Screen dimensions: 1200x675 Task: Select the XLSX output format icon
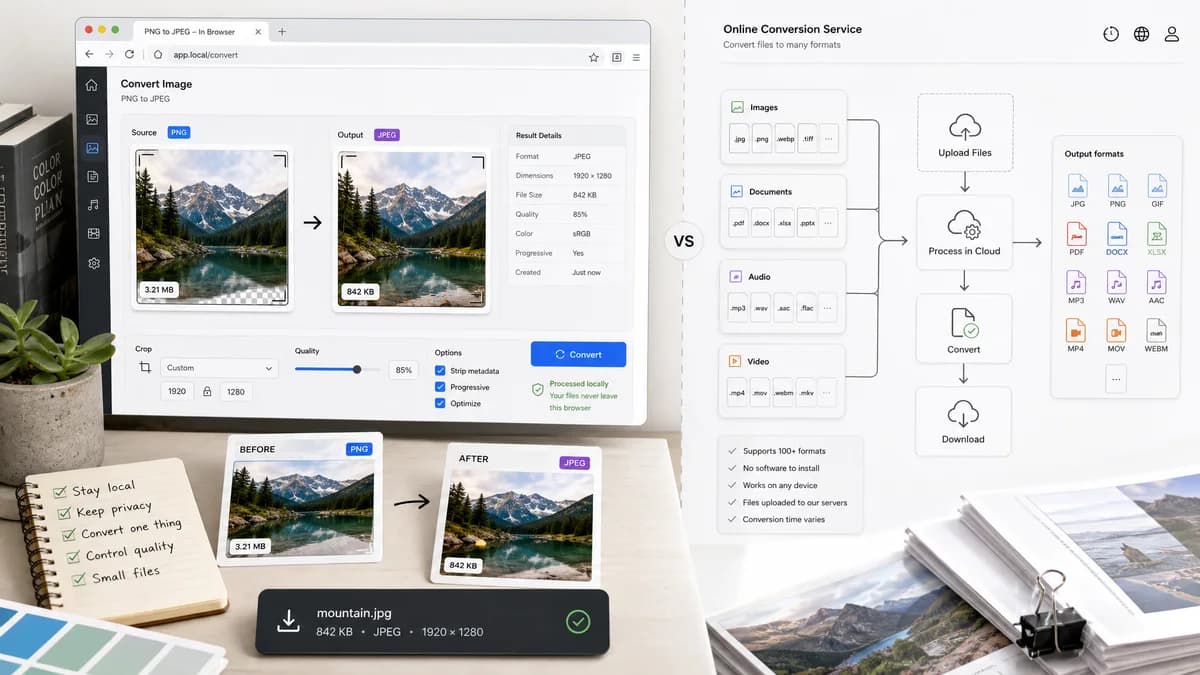[x=1156, y=234]
